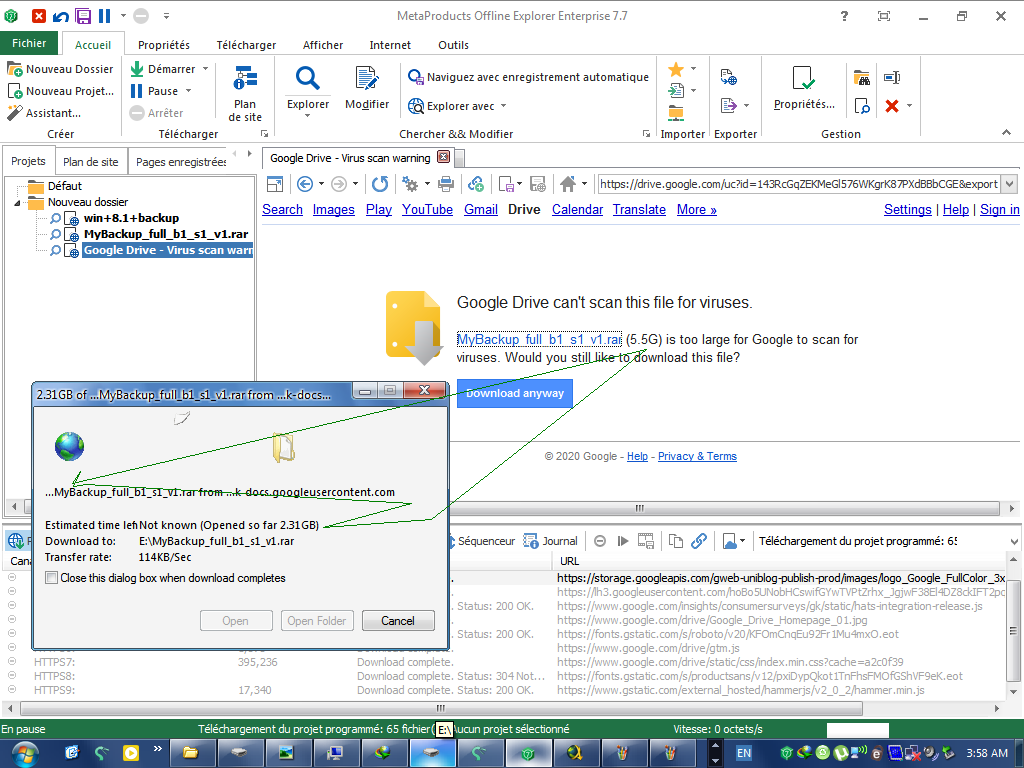Click the Séquenceur icon in bottom panel
This screenshot has width=1024, height=768.
[x=452, y=541]
